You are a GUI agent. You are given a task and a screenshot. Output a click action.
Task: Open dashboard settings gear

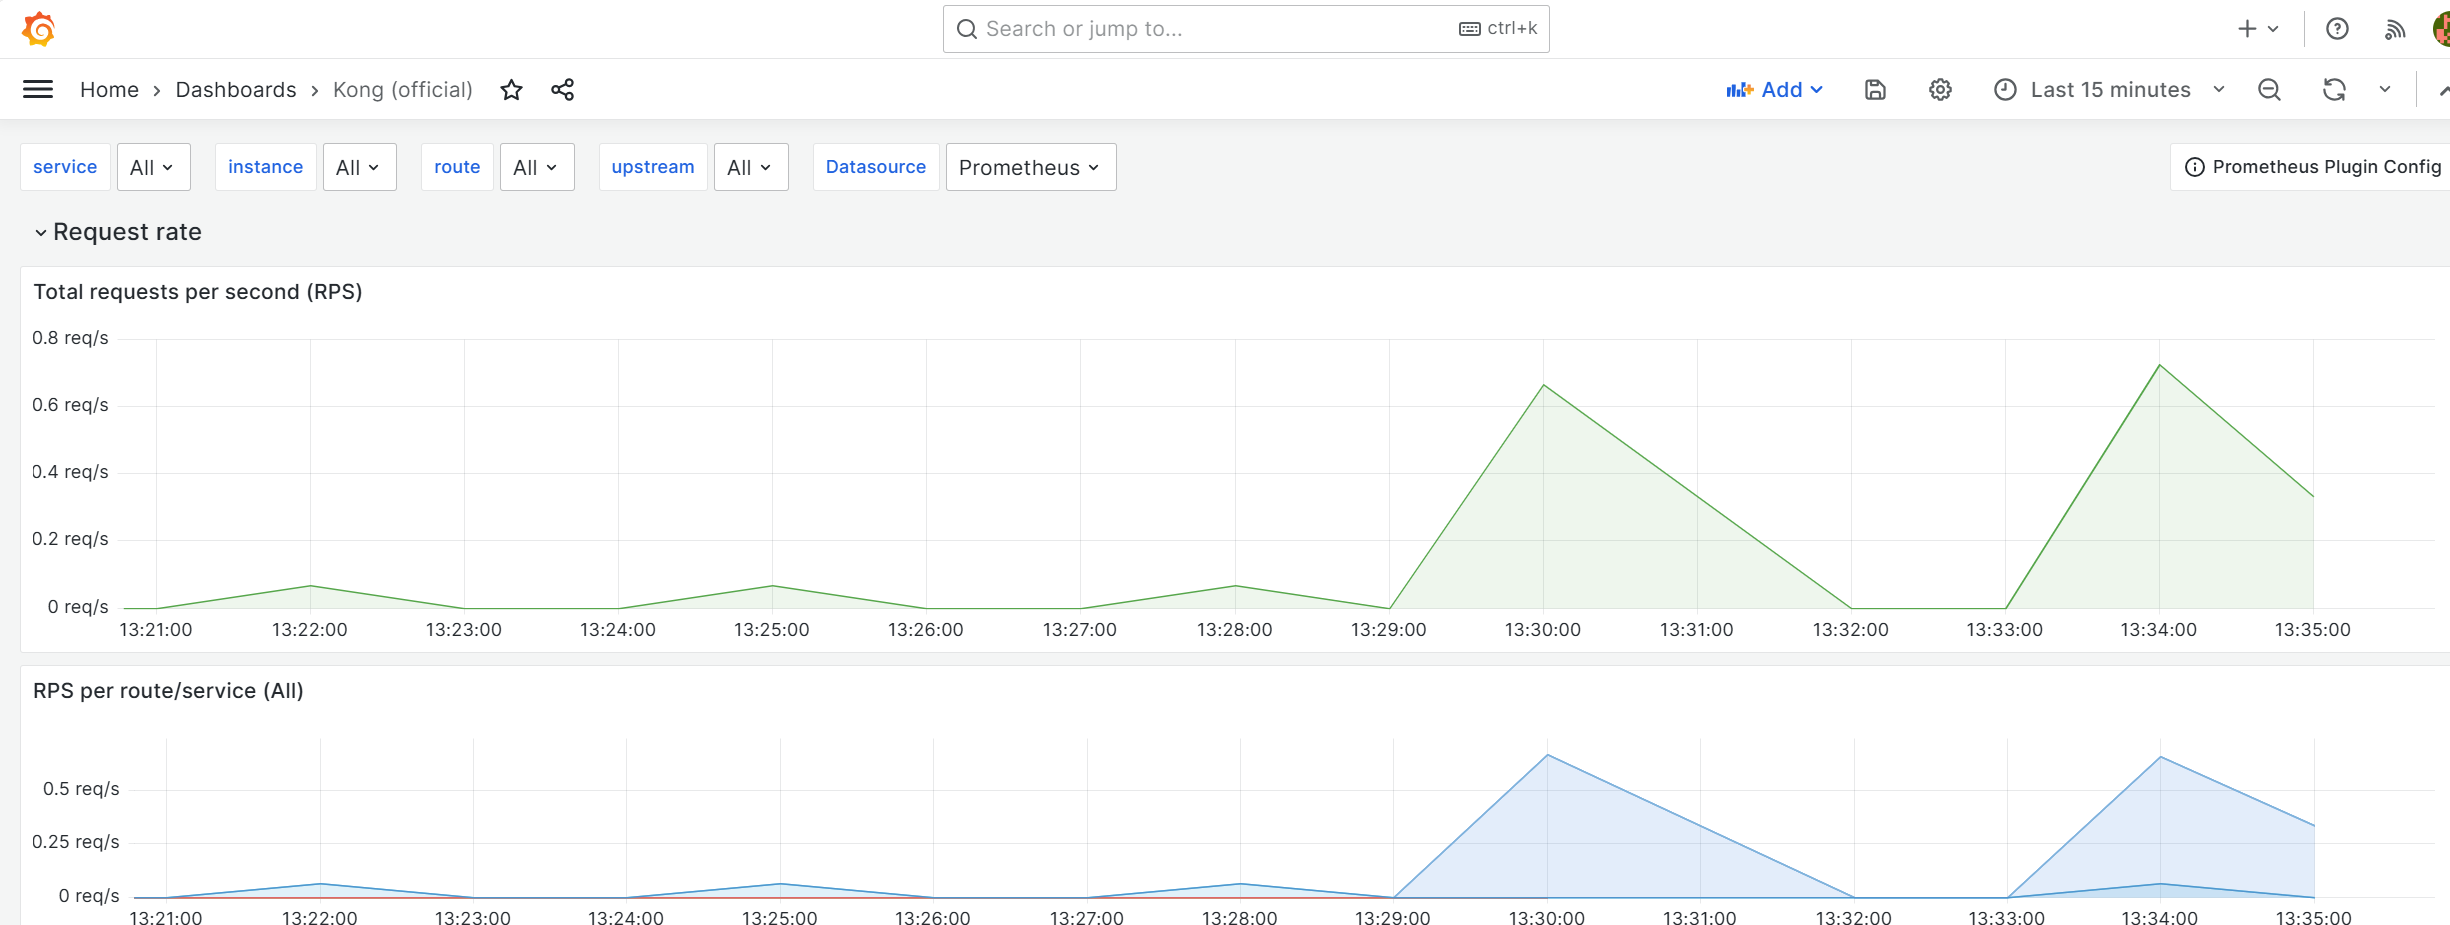point(1940,90)
